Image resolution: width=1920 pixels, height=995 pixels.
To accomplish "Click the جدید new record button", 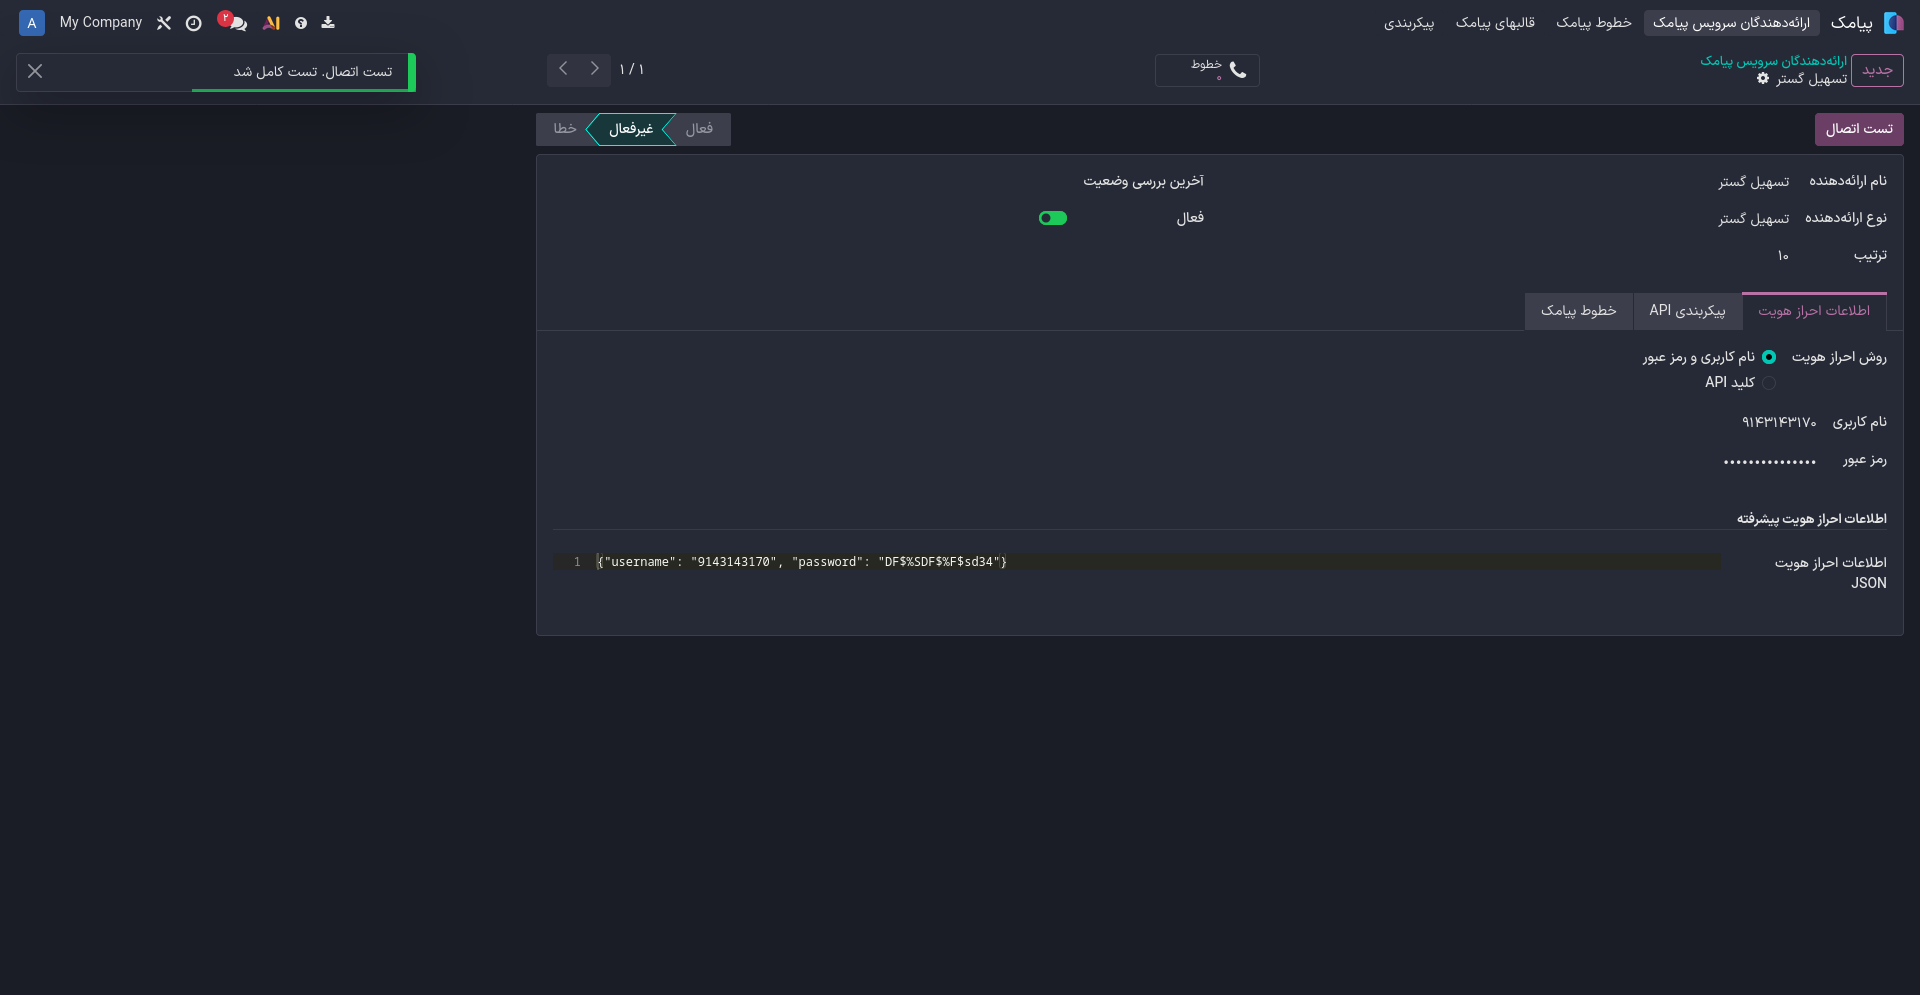I will (x=1876, y=70).
